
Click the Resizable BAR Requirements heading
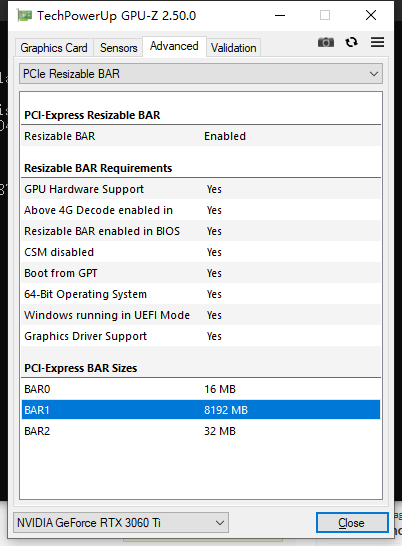(98, 168)
